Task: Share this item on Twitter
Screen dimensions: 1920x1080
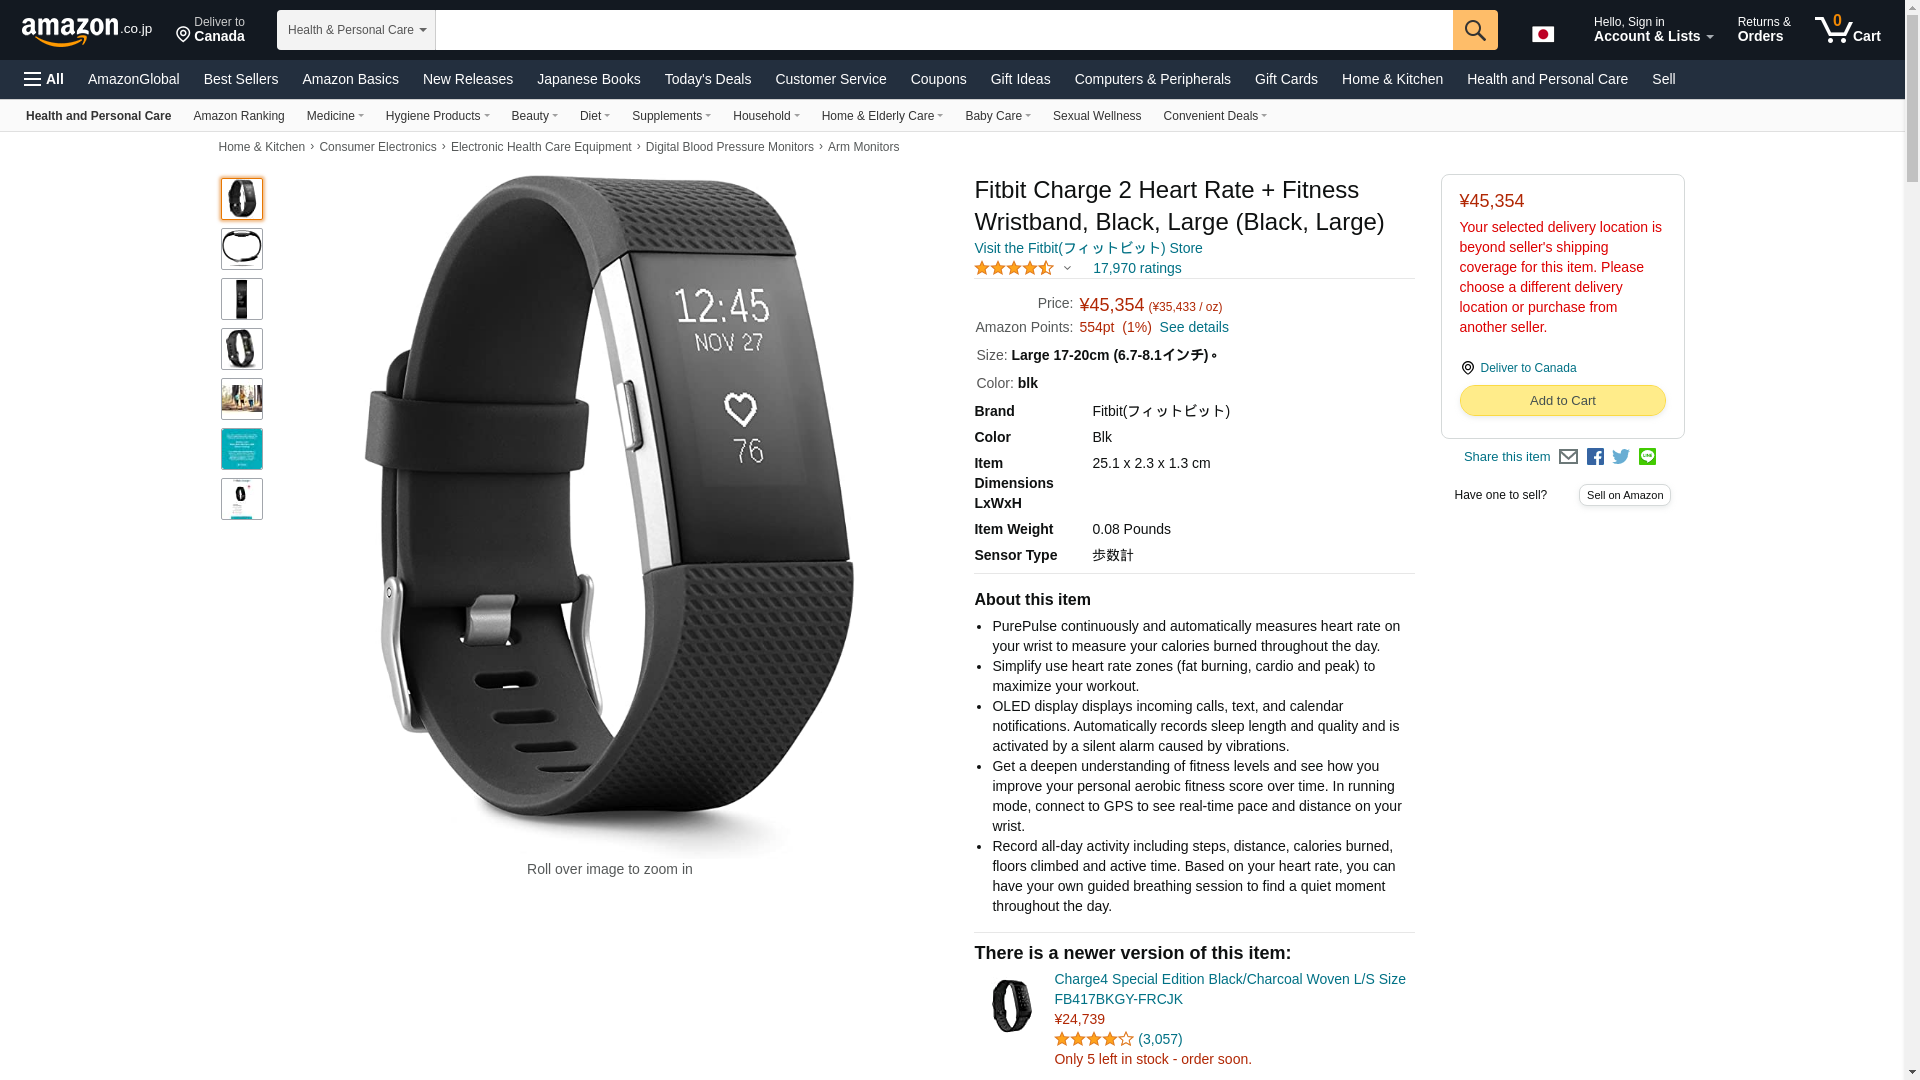Action: 1621,457
